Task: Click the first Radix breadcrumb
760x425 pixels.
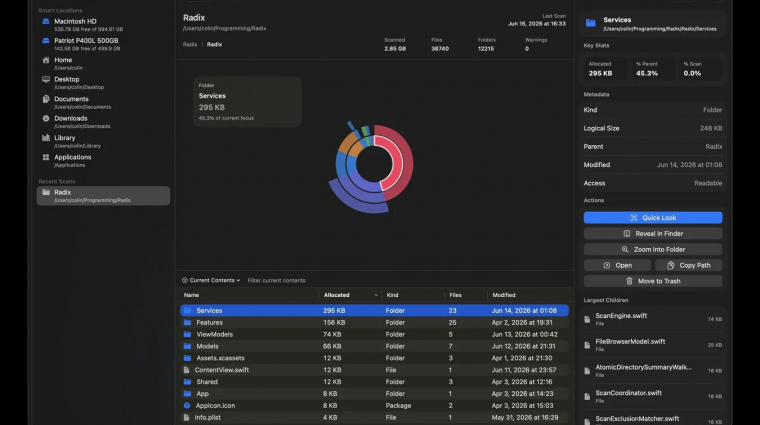Action: (x=190, y=45)
